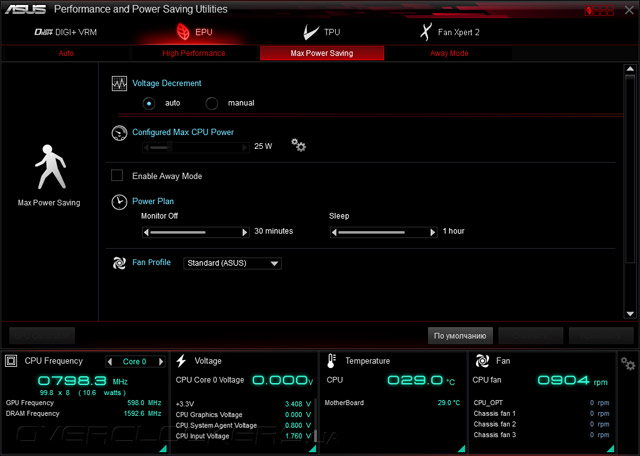Viewport: 640px width, 456px height.
Task: Select the Max Power Saving tab
Action: tap(322, 53)
